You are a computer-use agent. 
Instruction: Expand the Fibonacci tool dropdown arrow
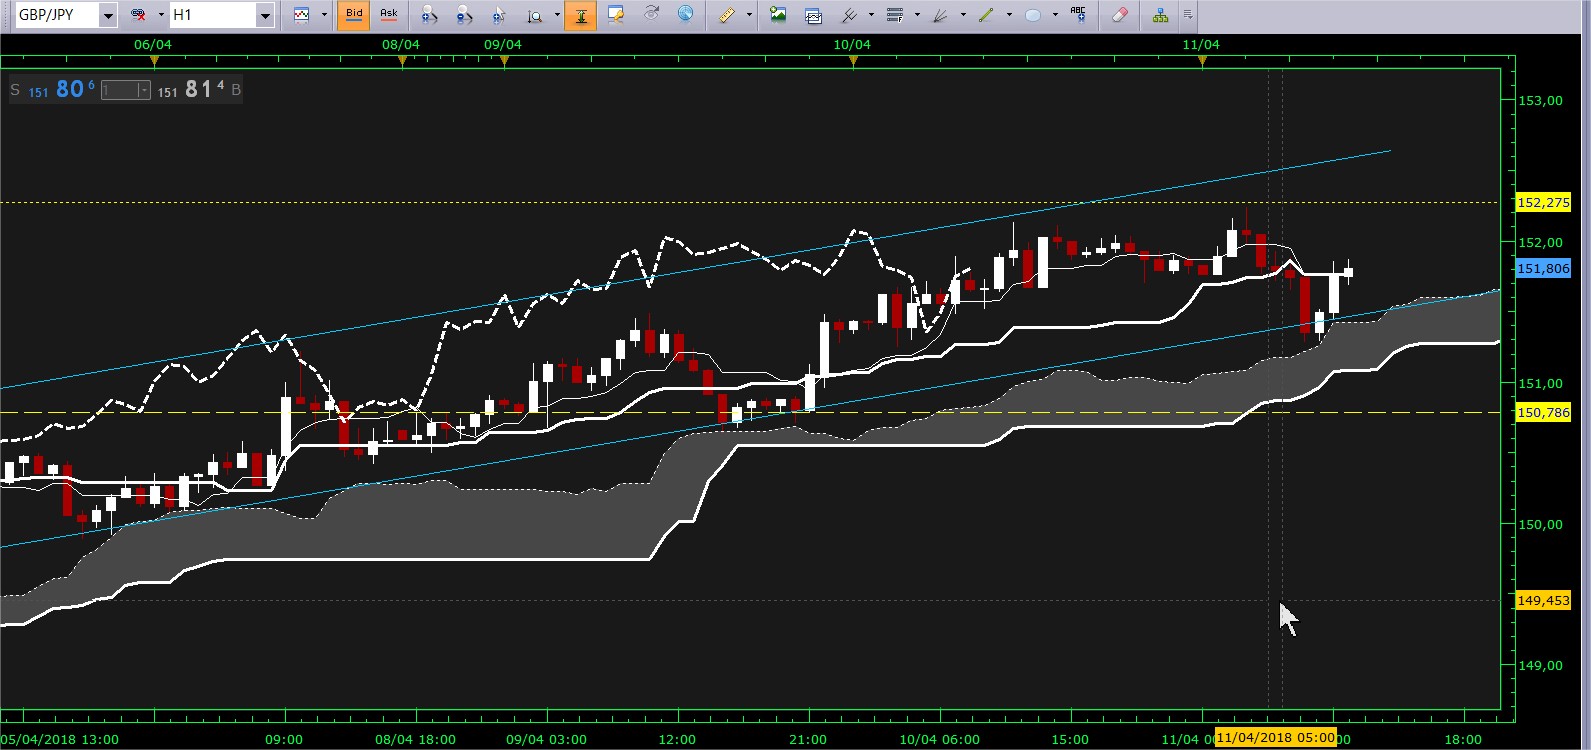pos(917,15)
